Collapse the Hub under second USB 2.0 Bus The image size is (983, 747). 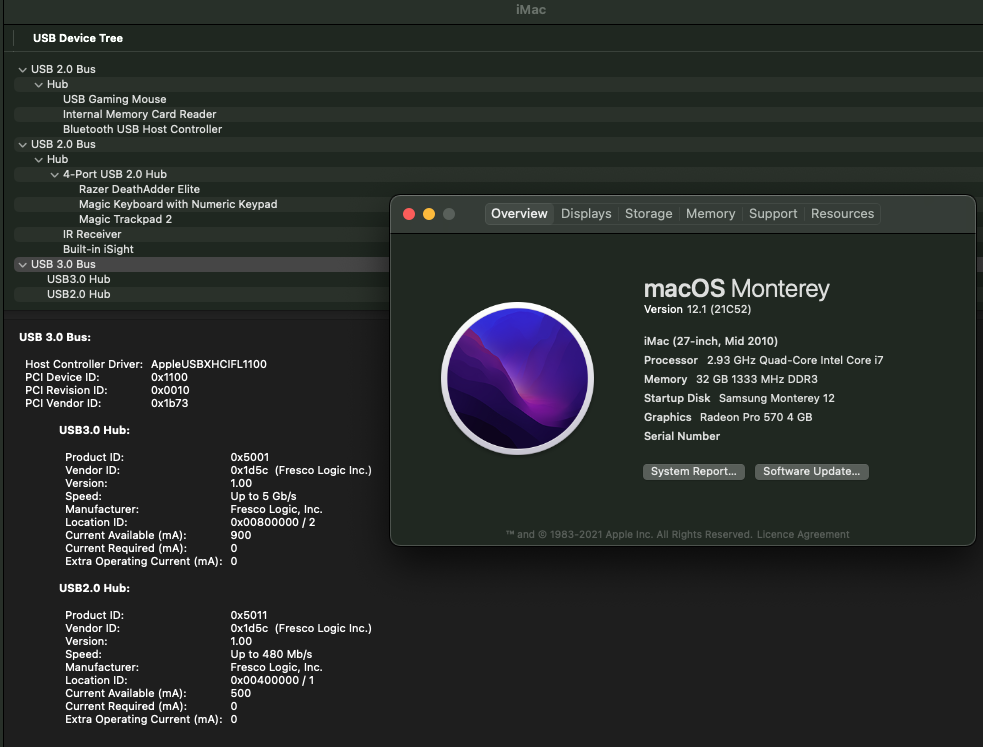pyautogui.click(x=38, y=159)
